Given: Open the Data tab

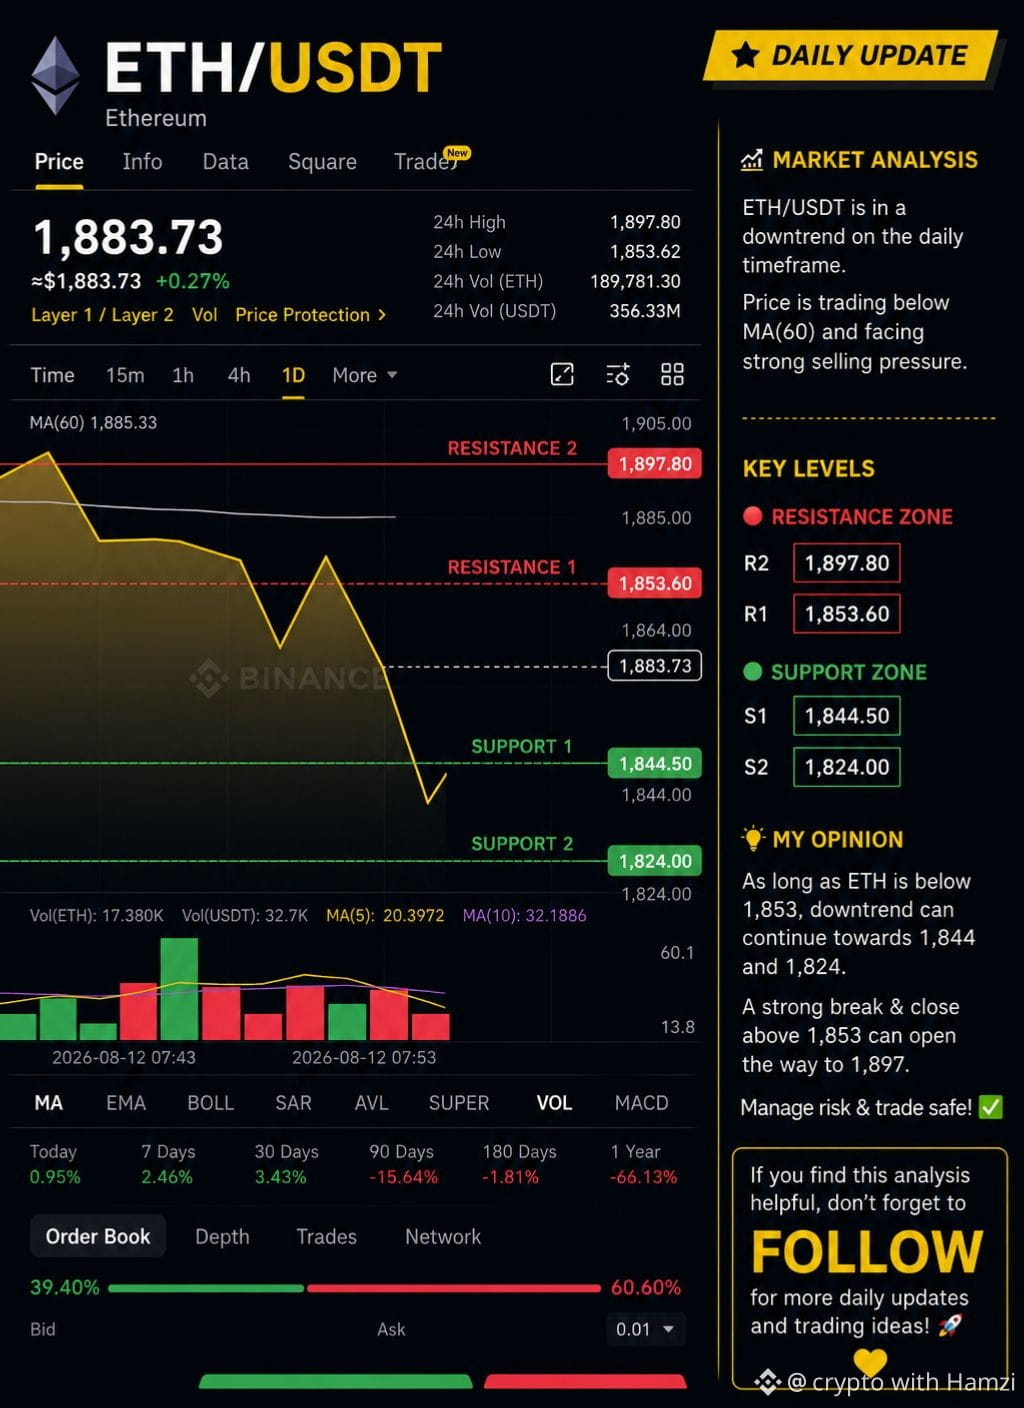Looking at the screenshot, I should (225, 162).
